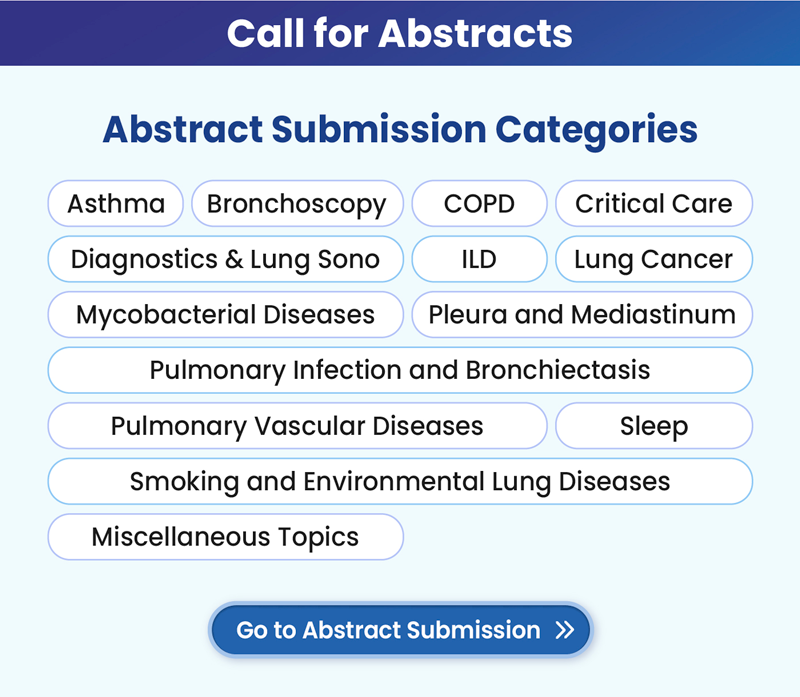Go to Abstract Submission button

point(401,630)
